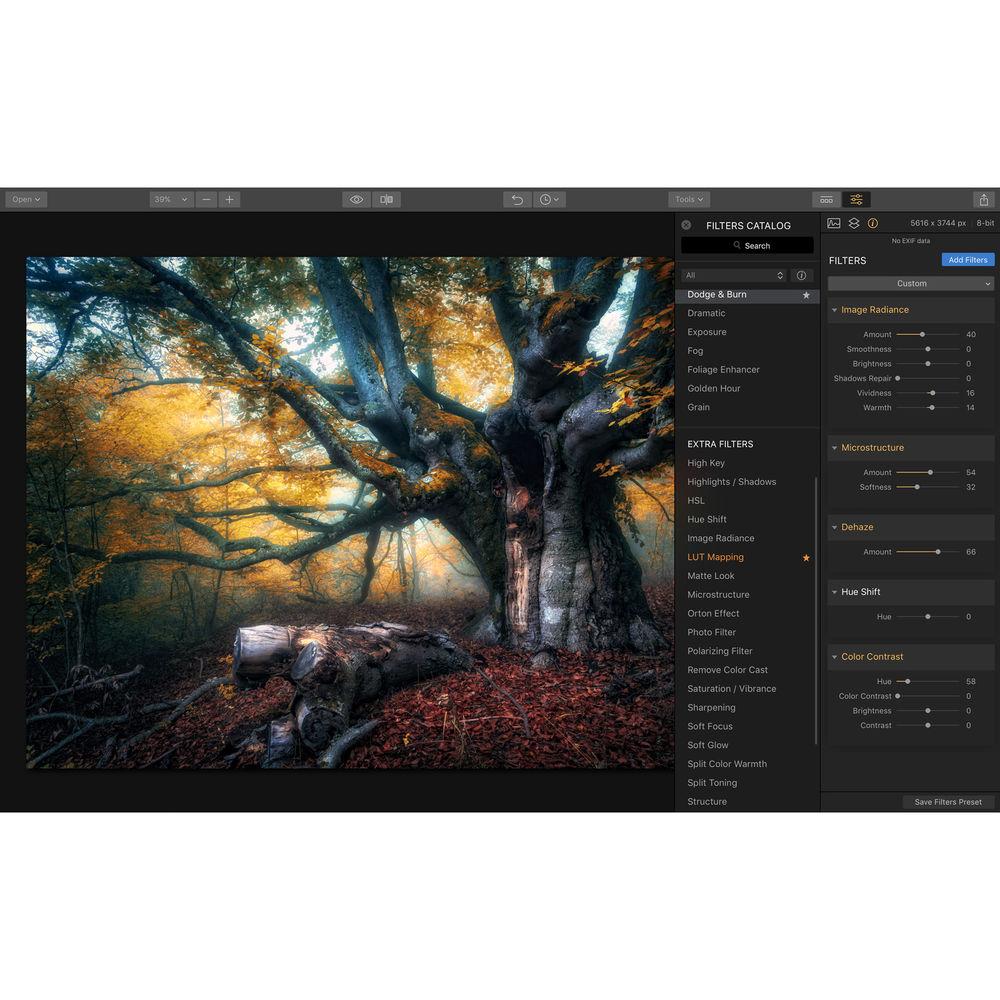
Task: Open the histogram panel icon
Action: tap(832, 222)
